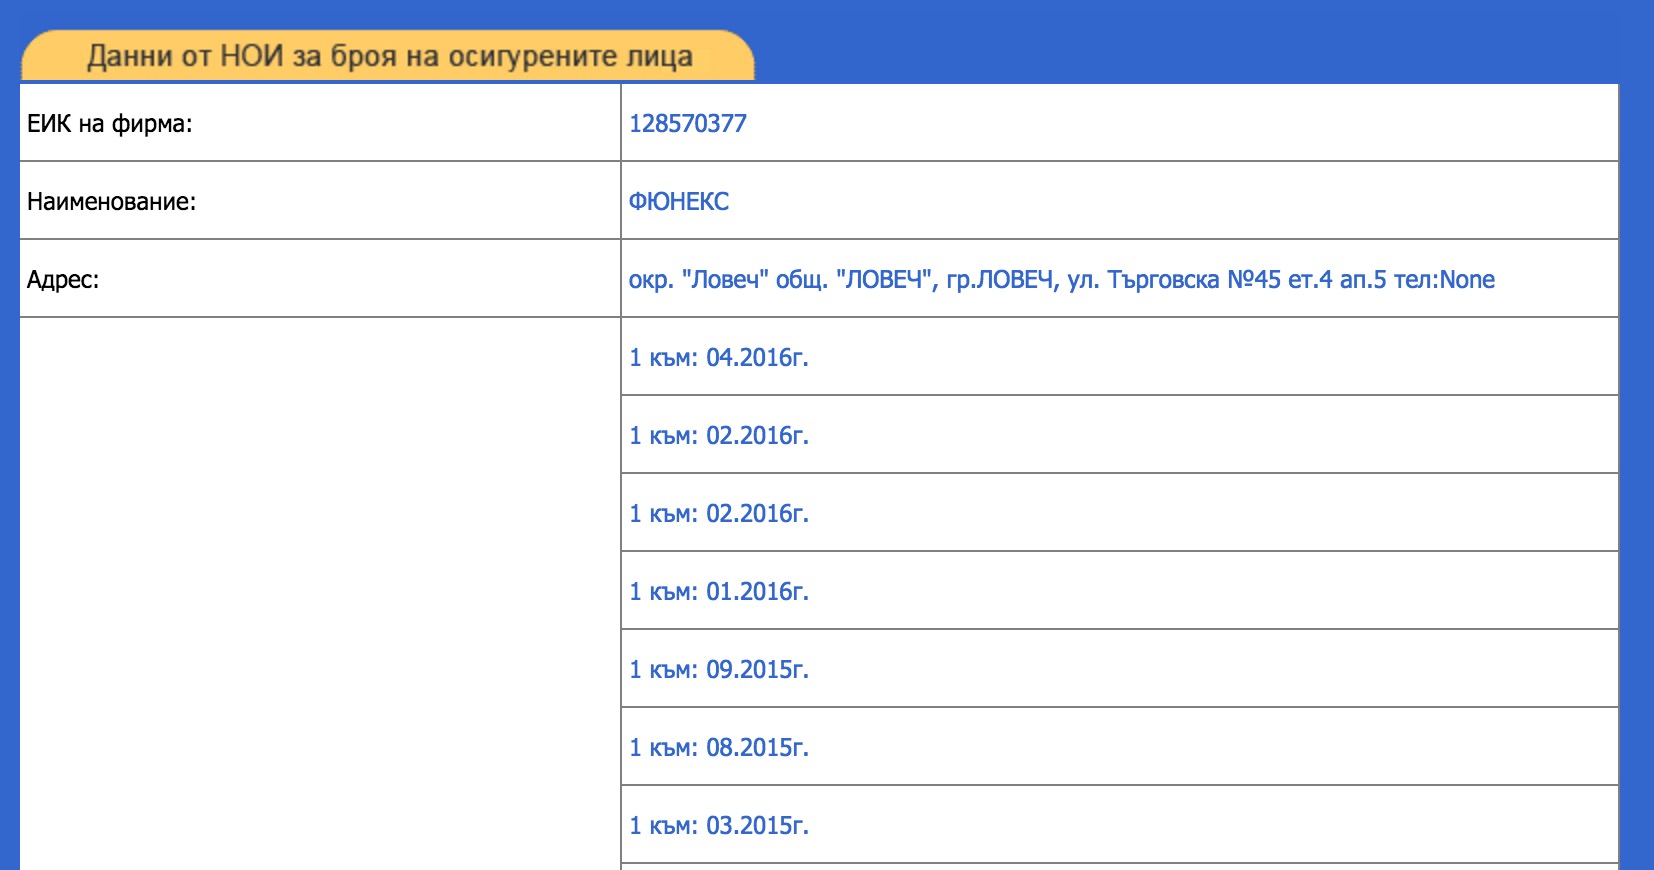Image resolution: width=1654 pixels, height=870 pixels.
Task: Choose the "1 към: 03.2015г." entry
Action: point(718,825)
